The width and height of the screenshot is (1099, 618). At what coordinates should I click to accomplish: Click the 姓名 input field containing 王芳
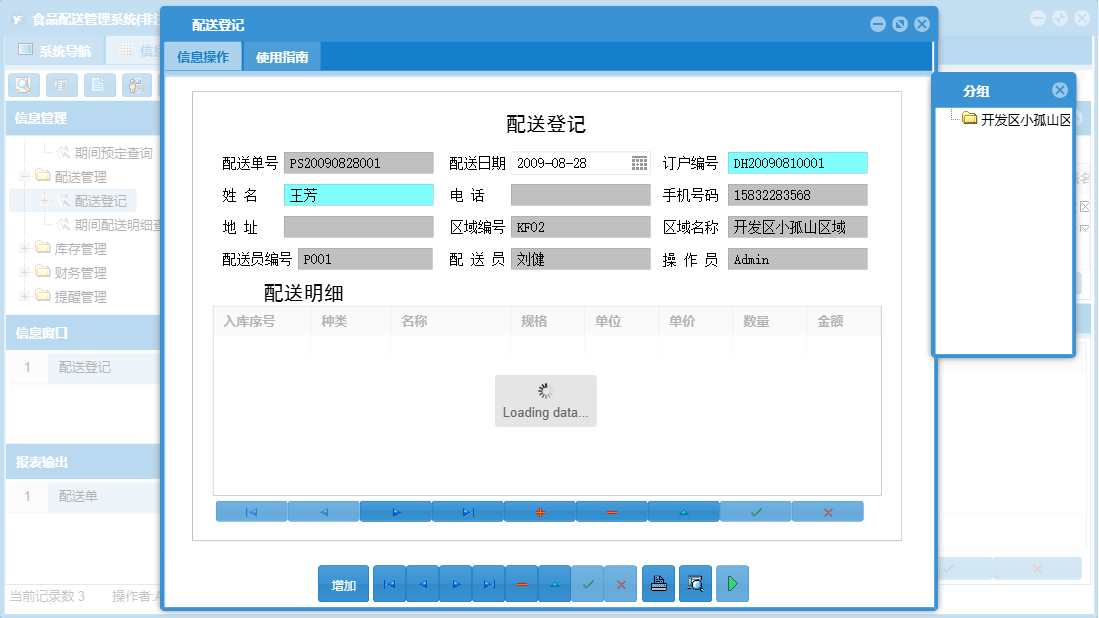point(358,194)
